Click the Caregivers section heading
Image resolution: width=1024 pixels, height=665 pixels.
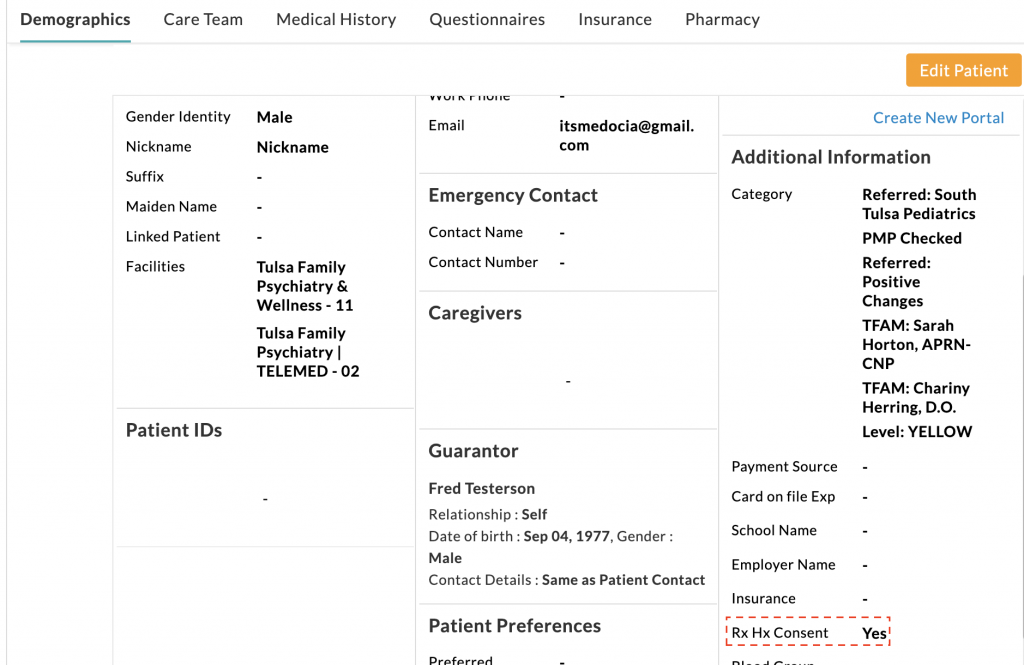[x=474, y=313]
